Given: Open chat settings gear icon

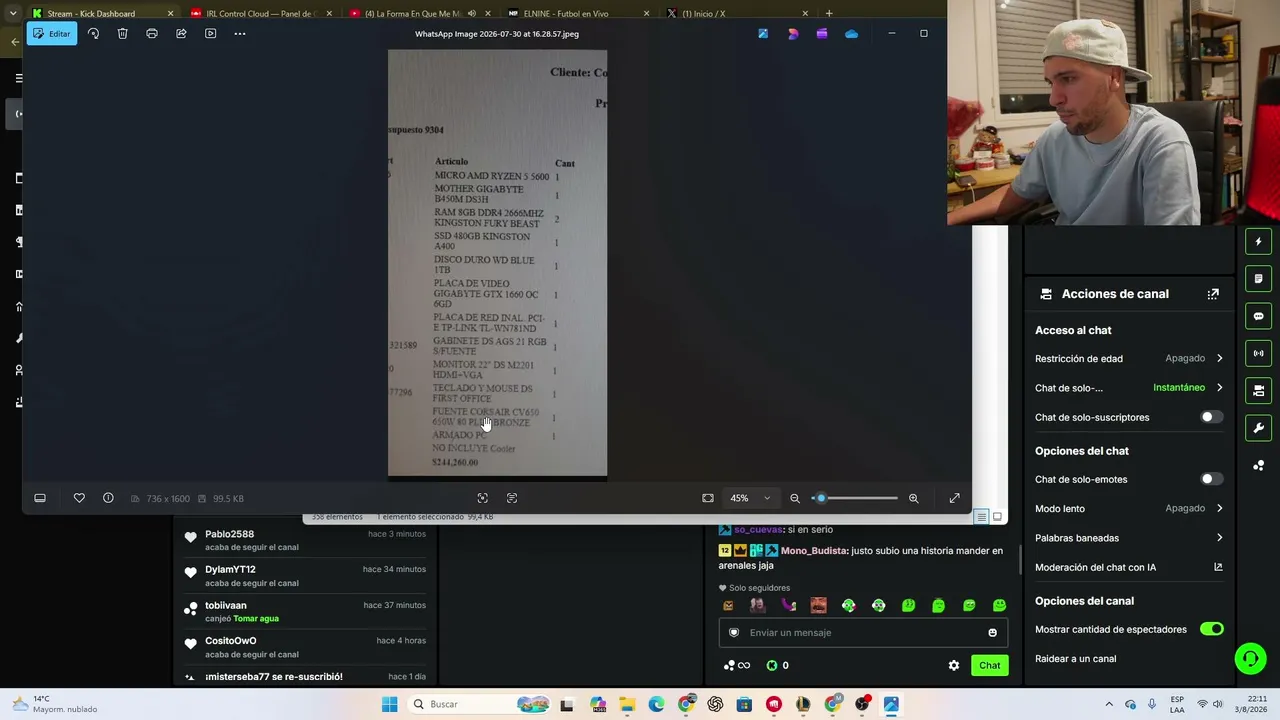Looking at the screenshot, I should tap(954, 665).
